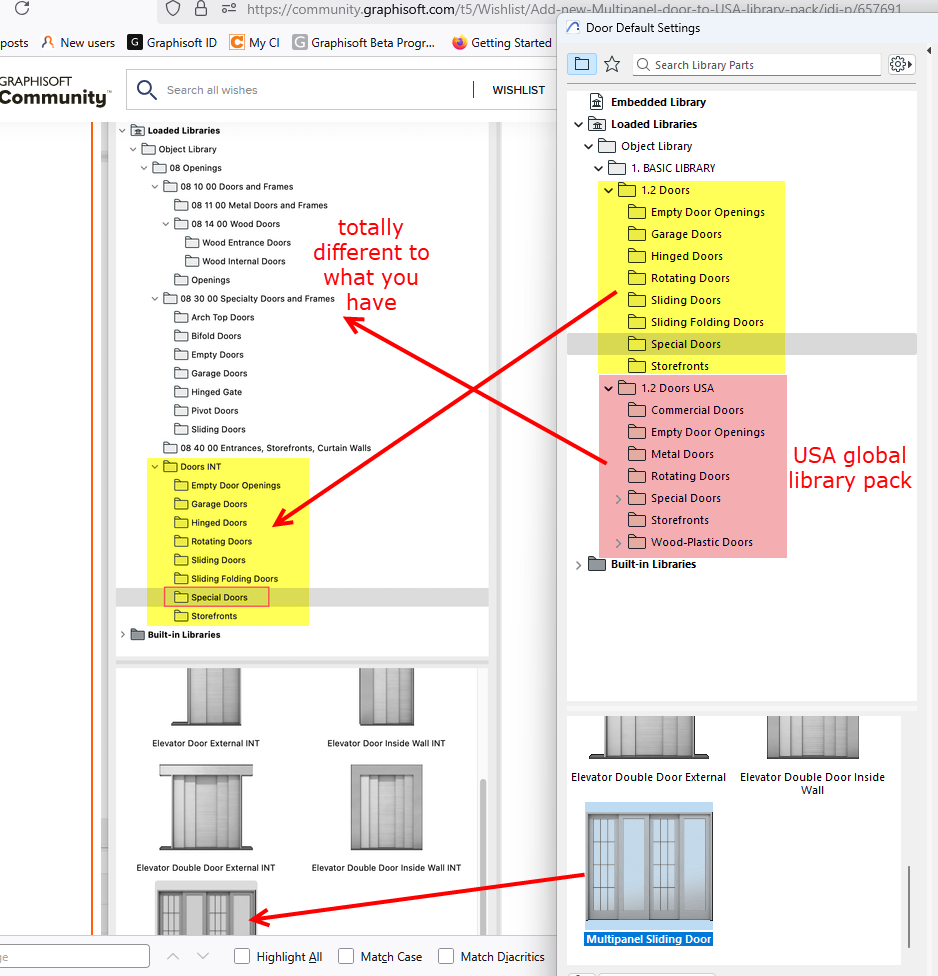Collapse 08 14 00 Wood Doors in webpage image
The width and height of the screenshot is (938, 976).
pyautogui.click(x=166, y=224)
